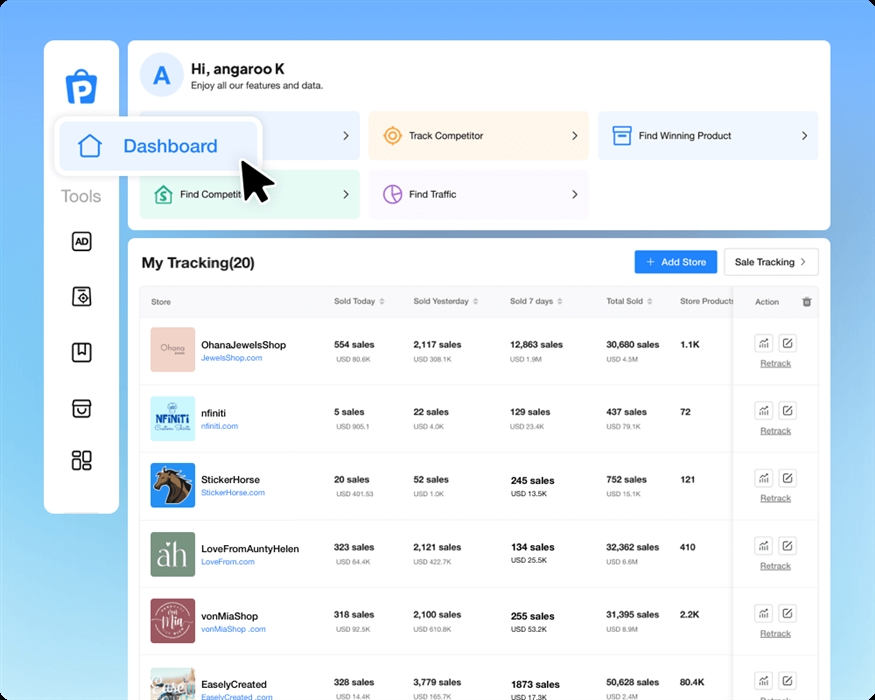The width and height of the screenshot is (875, 700).
Task: Open the bookmark tool in sidebar
Action: click(82, 352)
